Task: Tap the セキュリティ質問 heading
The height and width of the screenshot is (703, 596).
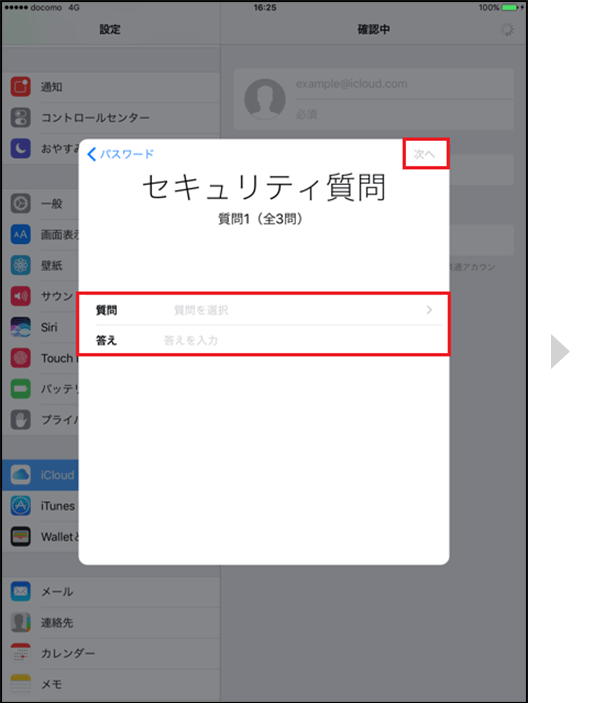Action: click(x=264, y=187)
